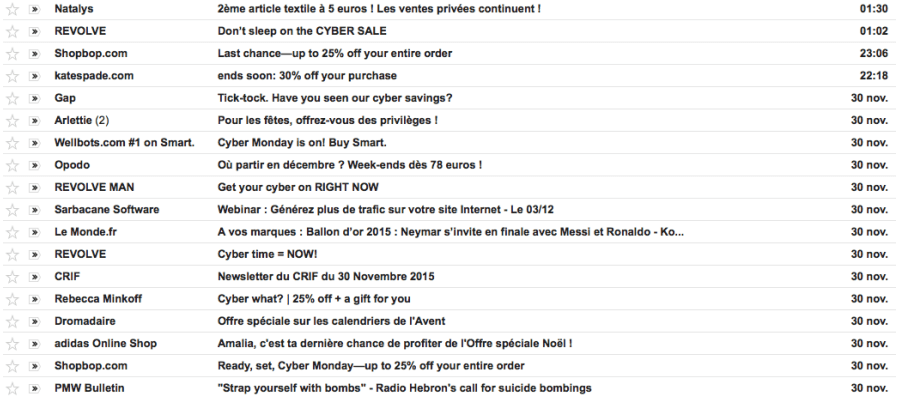This screenshot has width=912, height=397.
Task: Toggle importance marker for REVOLVE MAN email
Action: click(x=34, y=188)
